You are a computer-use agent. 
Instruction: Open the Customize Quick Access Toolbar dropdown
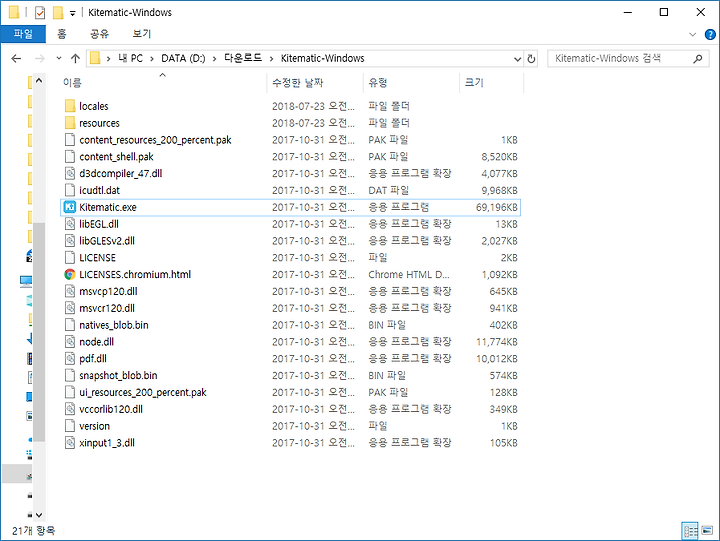73,14
